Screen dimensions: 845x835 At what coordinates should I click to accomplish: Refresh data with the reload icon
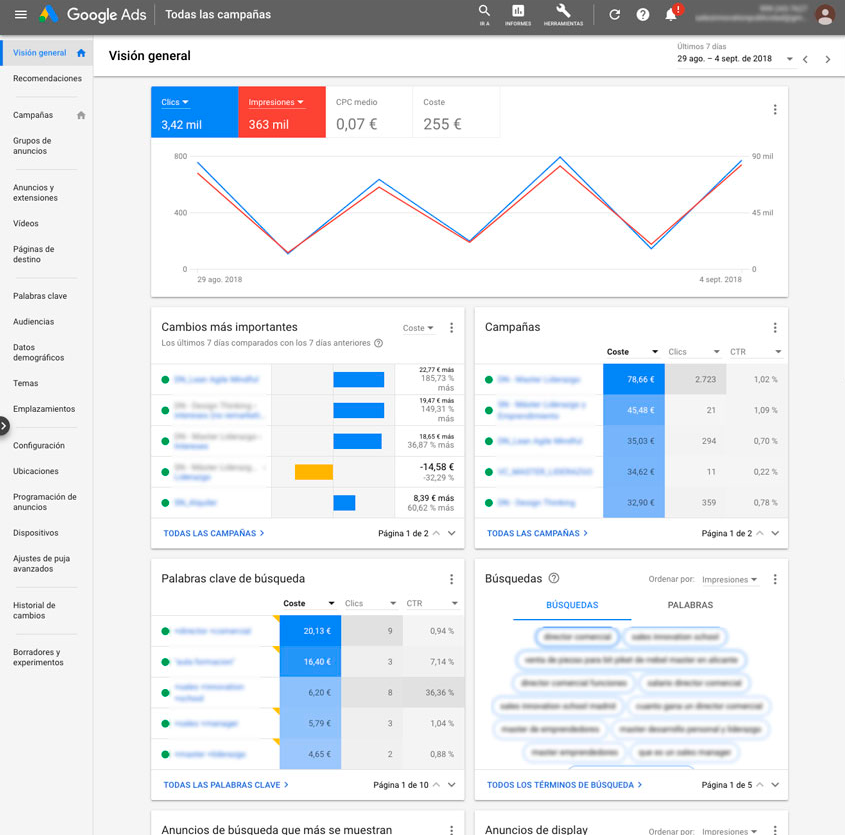614,15
